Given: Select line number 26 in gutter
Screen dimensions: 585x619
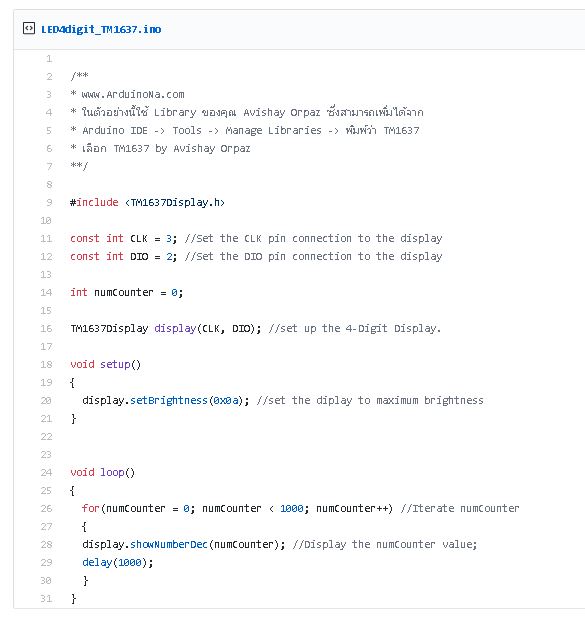Looking at the screenshot, I should [46, 509].
